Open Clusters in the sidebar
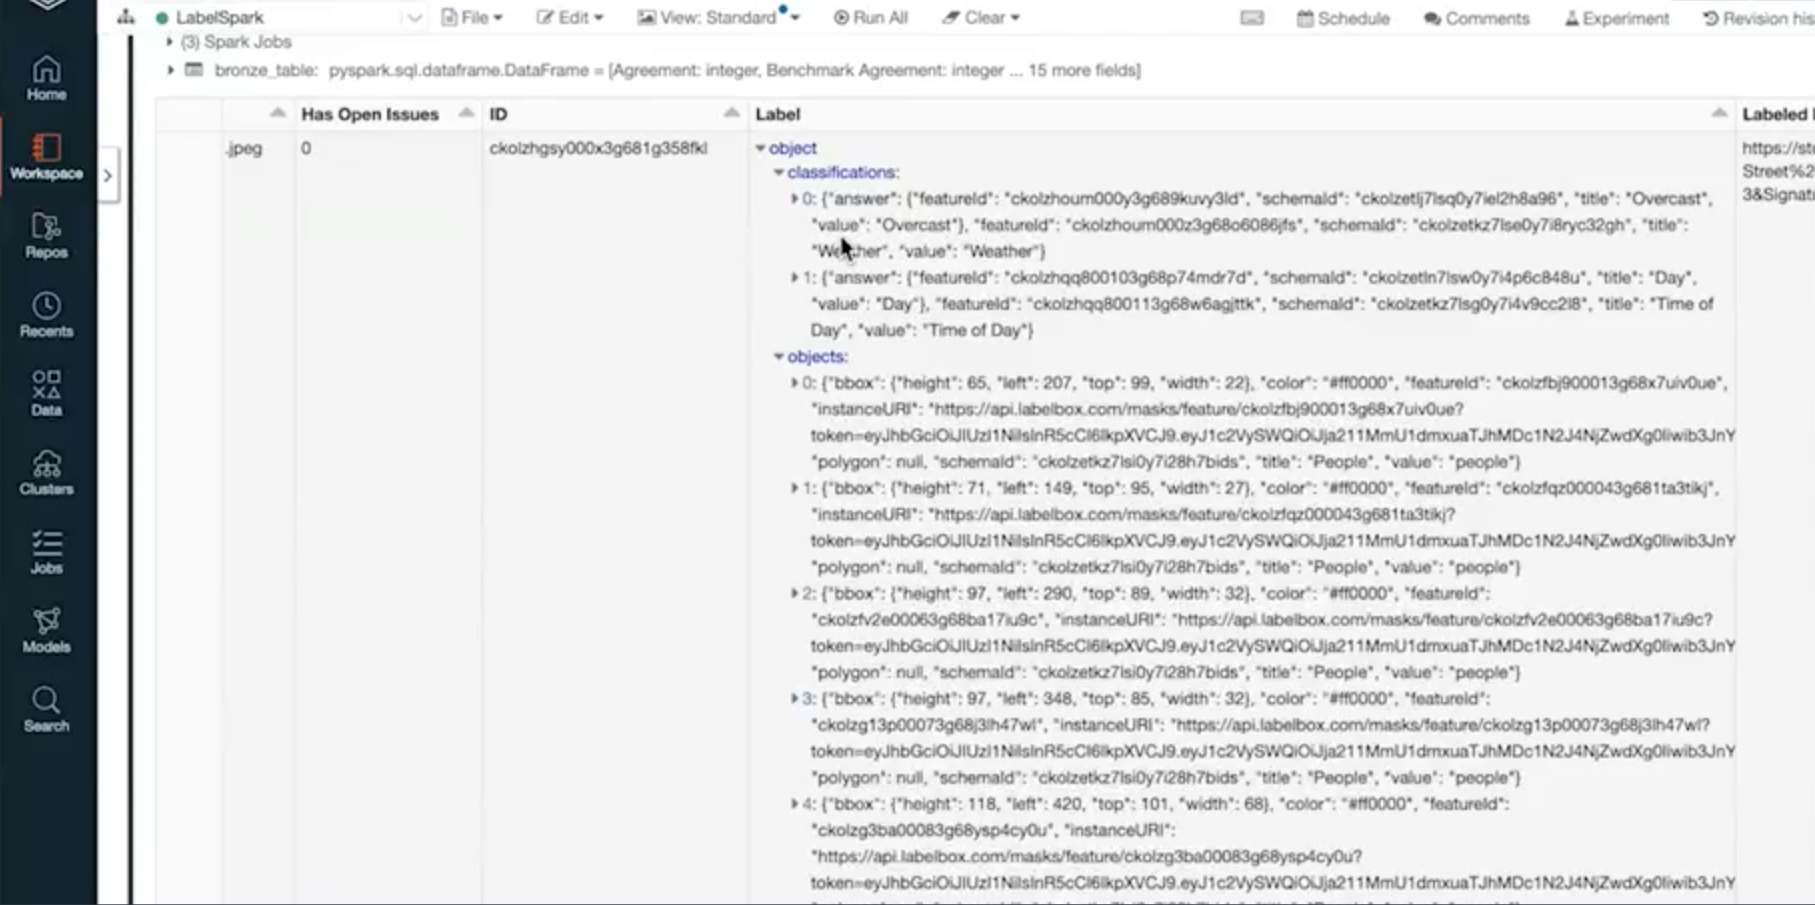Screen dimensions: 1815x905 click(46, 473)
